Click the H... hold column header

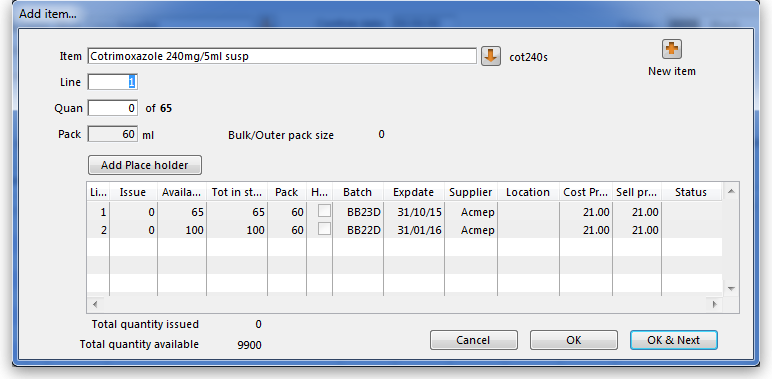tap(319, 192)
